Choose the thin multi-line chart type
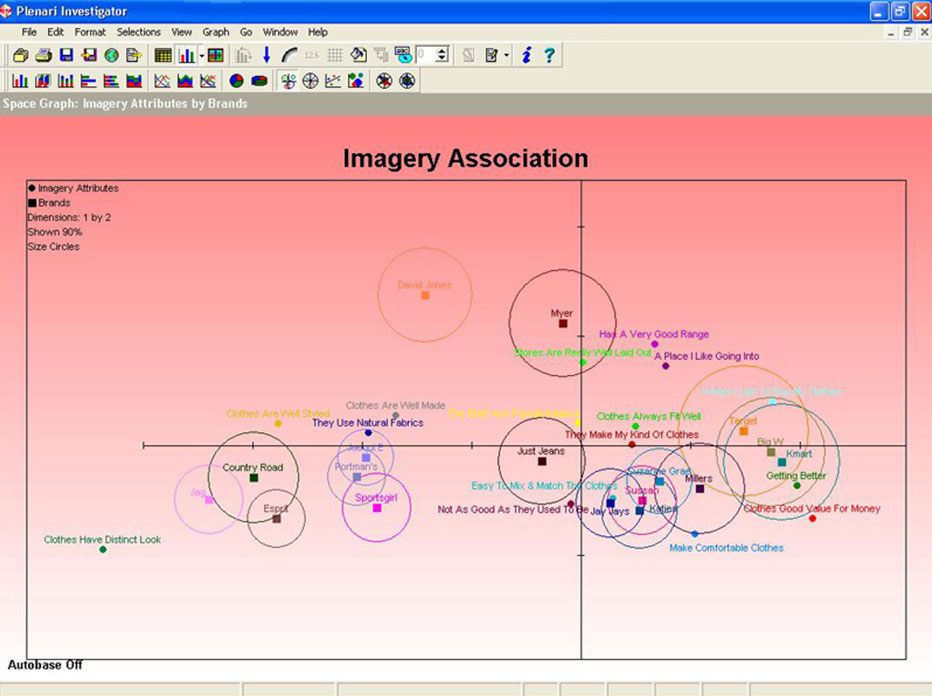Screen dimensions: 932x696 (x=162, y=81)
